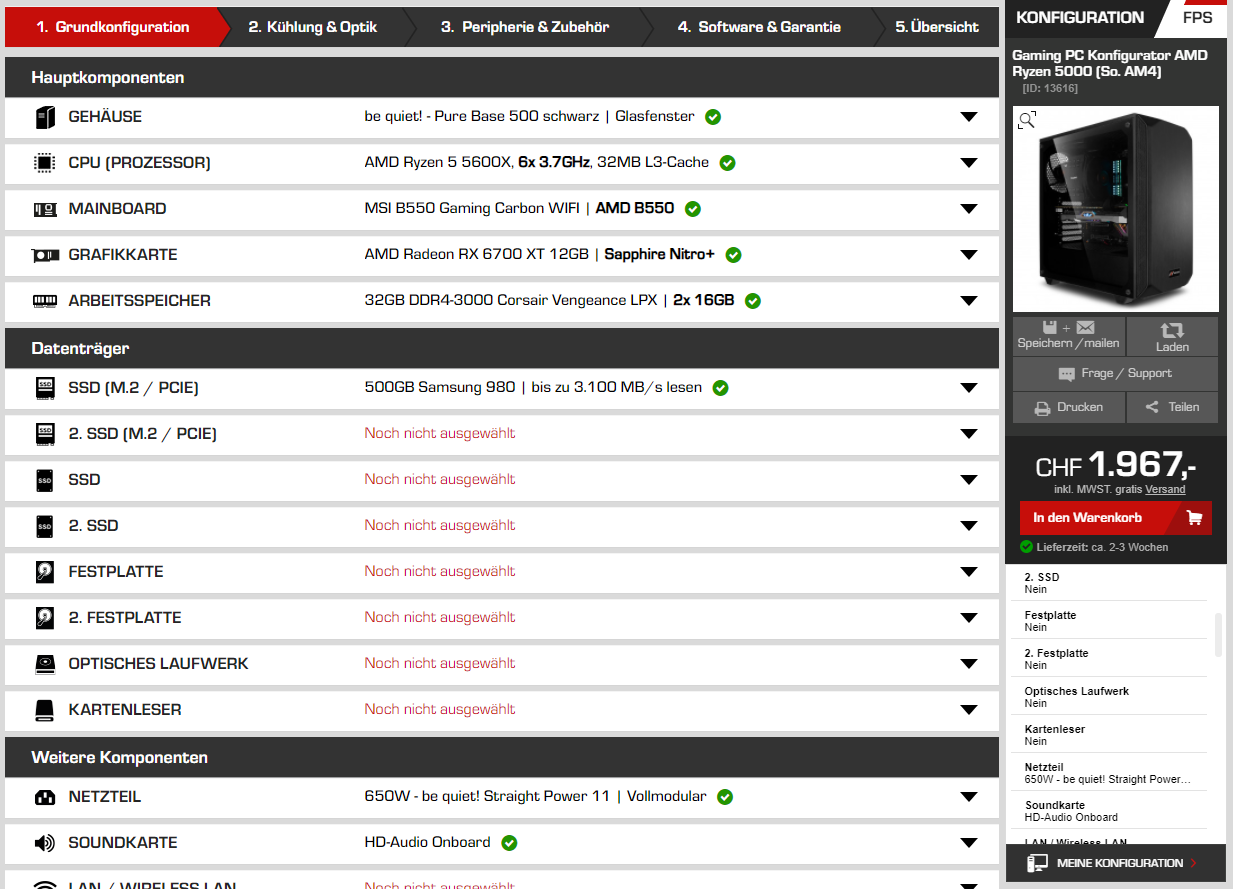Go to 3. Peripherie & Zubehör step
Viewport: 1233px width, 889px height.
click(525, 27)
